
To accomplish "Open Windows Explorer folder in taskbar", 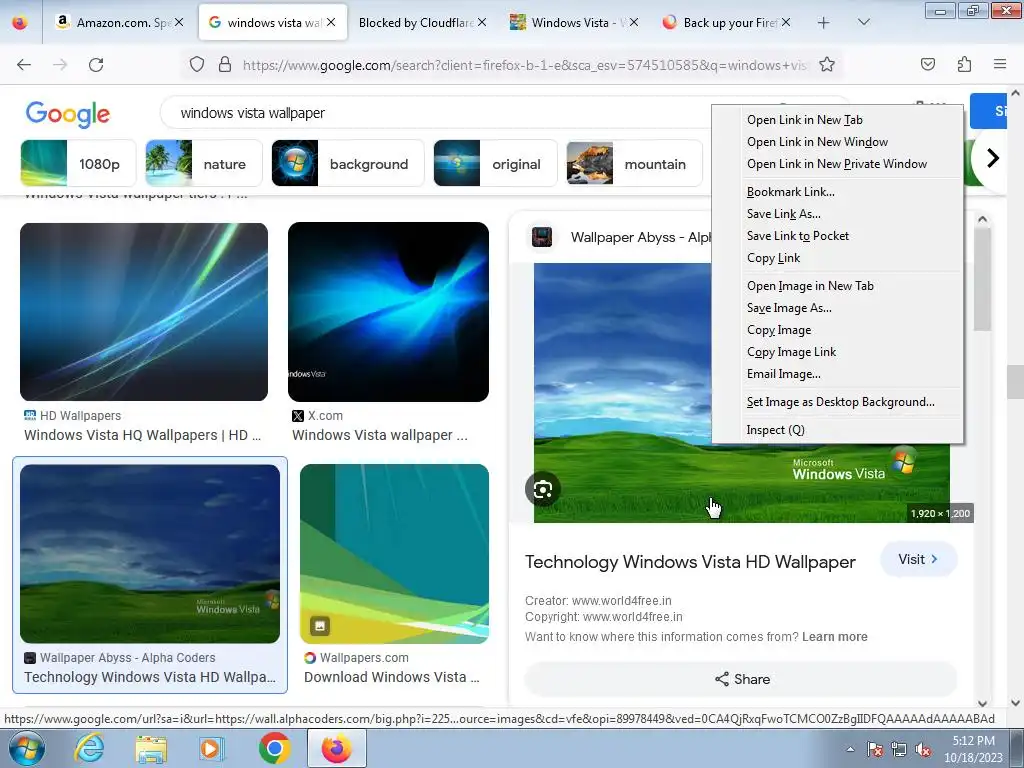I will click(x=151, y=748).
